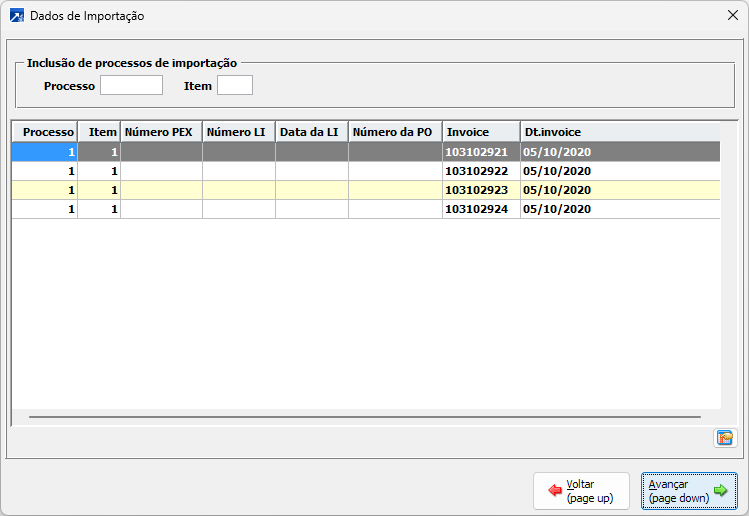This screenshot has height=516, width=749.
Task: Click Data da LI cell of row 103102924
Action: pyautogui.click(x=312, y=209)
